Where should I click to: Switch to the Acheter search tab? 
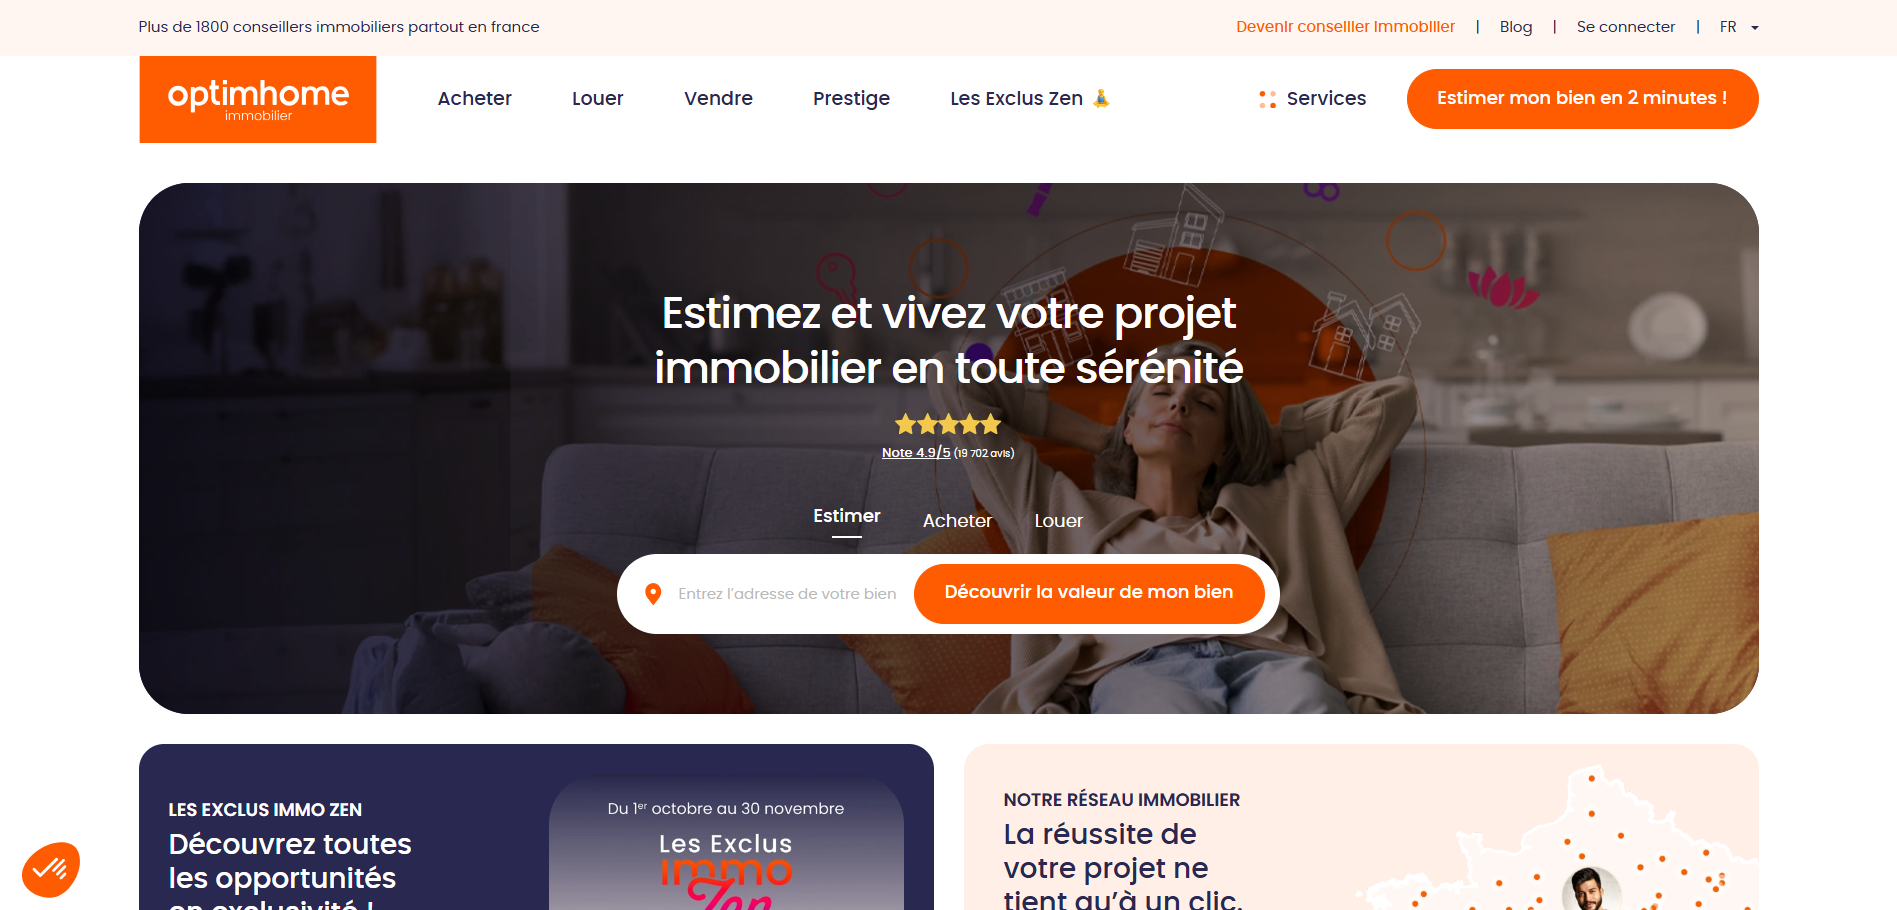(x=957, y=521)
